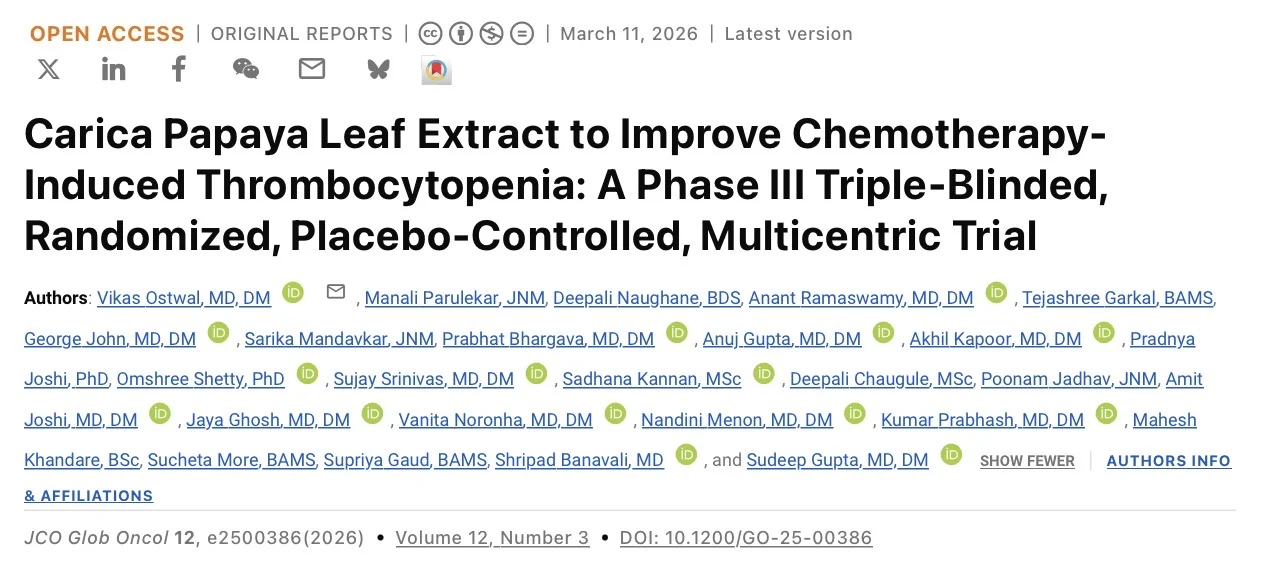This screenshot has width=1271, height=565.
Task: Share article on Facebook
Action: [179, 69]
